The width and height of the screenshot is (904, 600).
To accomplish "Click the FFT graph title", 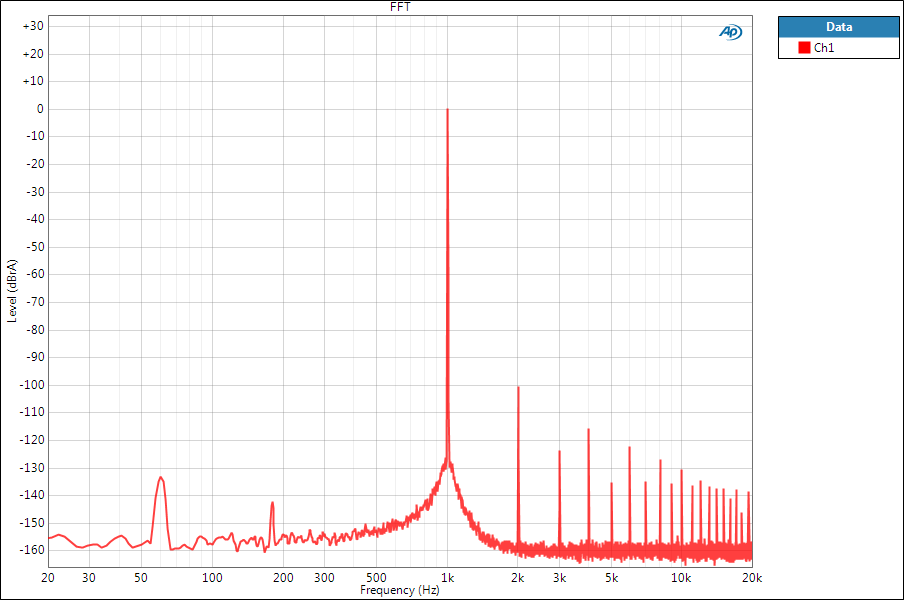I will coord(400,7).
